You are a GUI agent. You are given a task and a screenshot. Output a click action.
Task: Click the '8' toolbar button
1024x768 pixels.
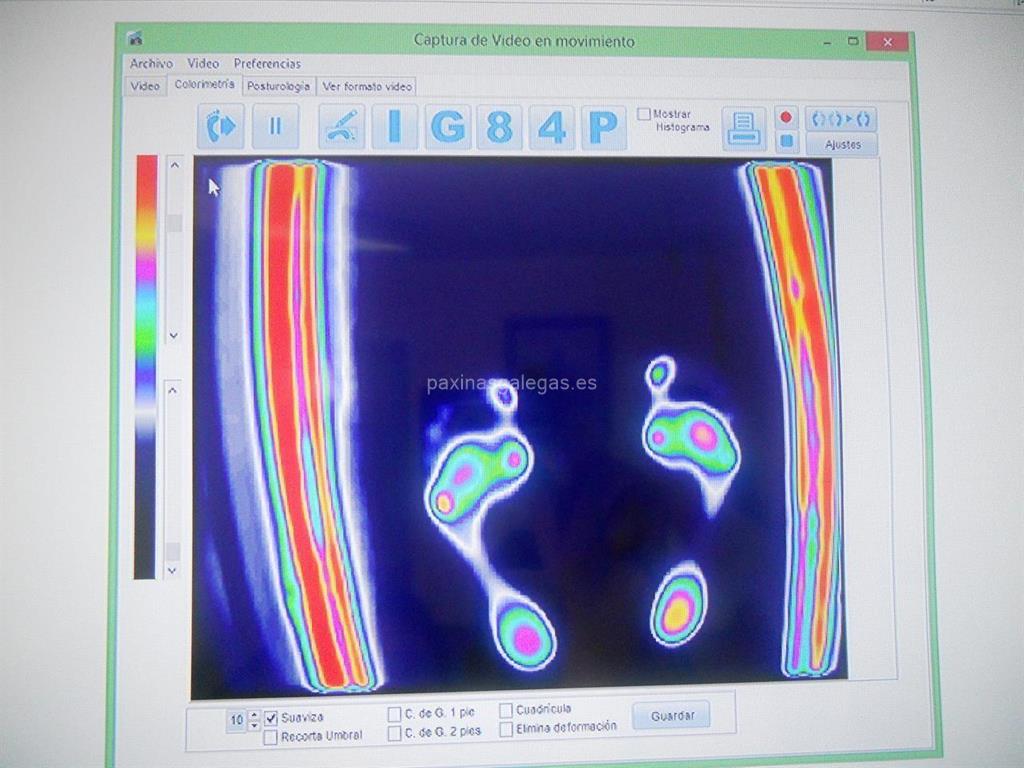pos(499,127)
